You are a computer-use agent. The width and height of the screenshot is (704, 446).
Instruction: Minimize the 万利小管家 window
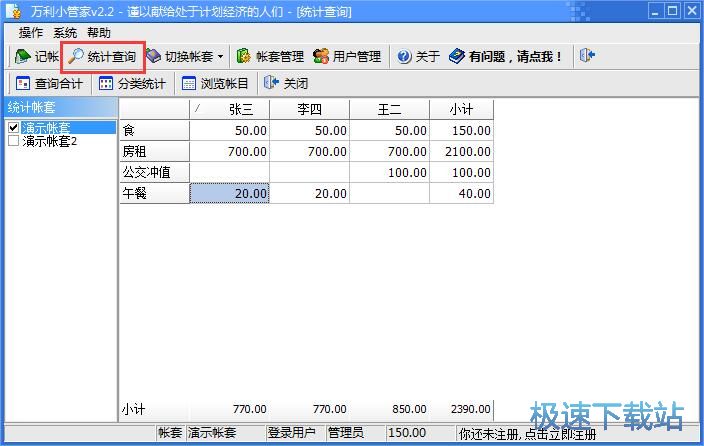[655, 11]
